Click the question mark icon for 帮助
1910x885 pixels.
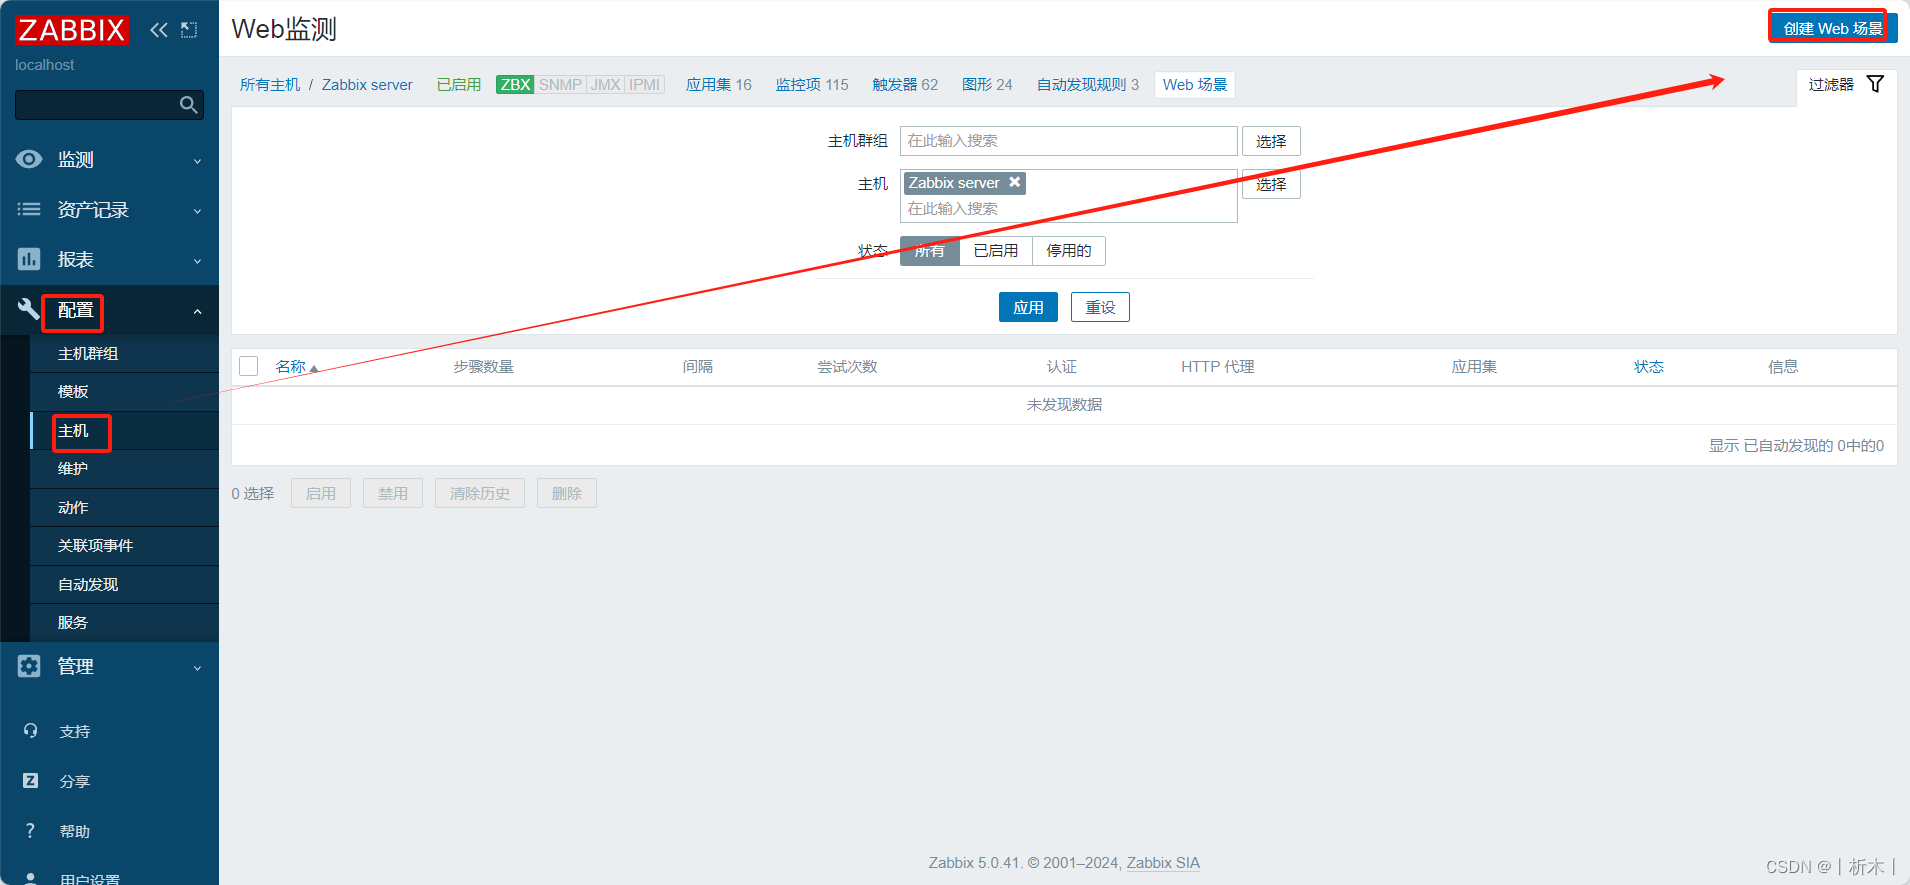click(x=31, y=831)
